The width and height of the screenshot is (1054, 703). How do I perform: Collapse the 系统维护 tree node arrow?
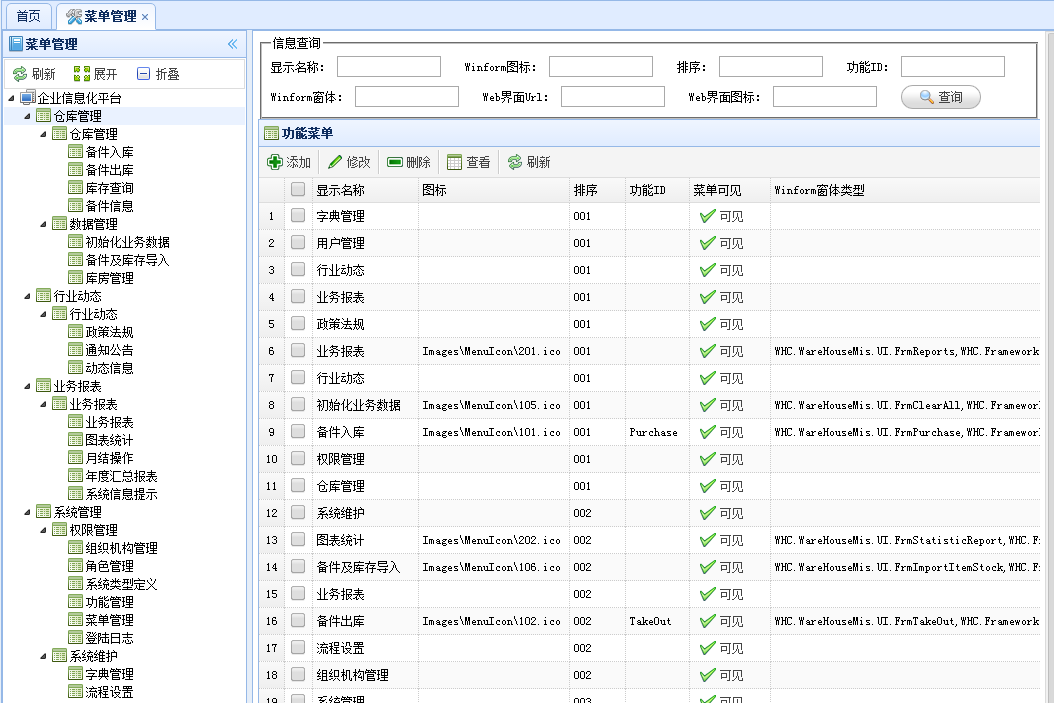[x=44, y=656]
